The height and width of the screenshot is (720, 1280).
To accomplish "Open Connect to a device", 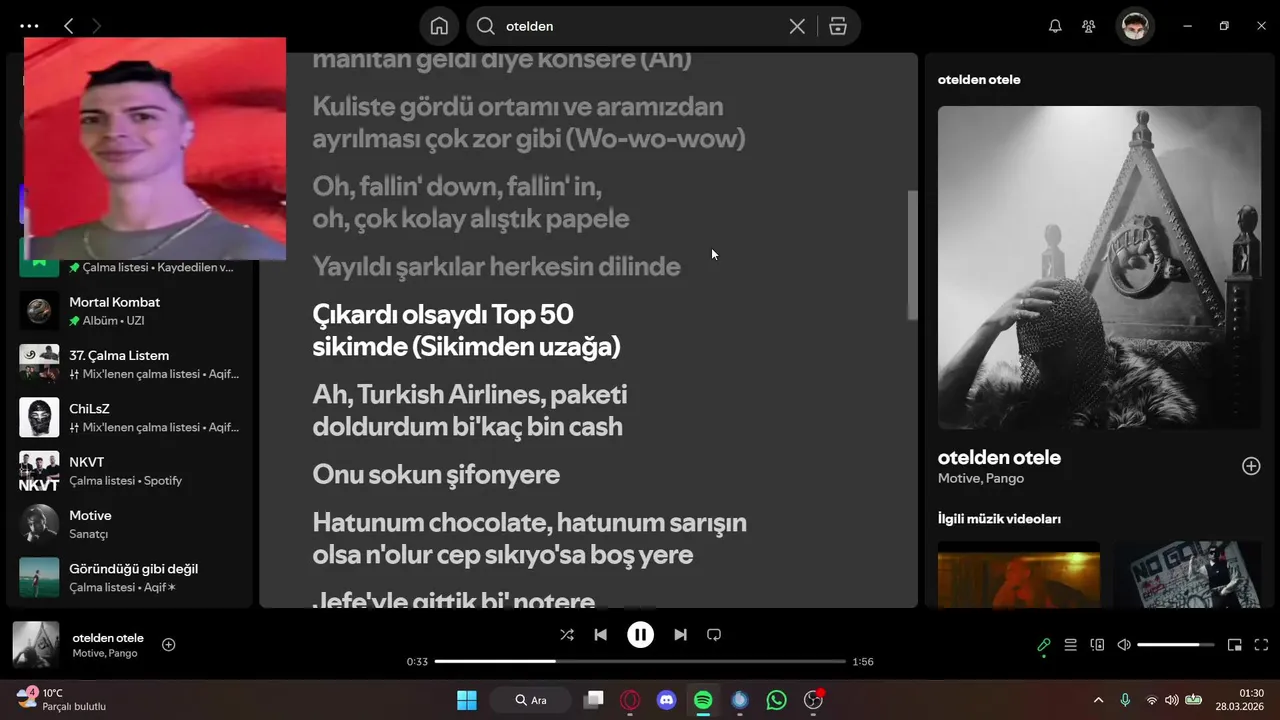I will click(1097, 645).
